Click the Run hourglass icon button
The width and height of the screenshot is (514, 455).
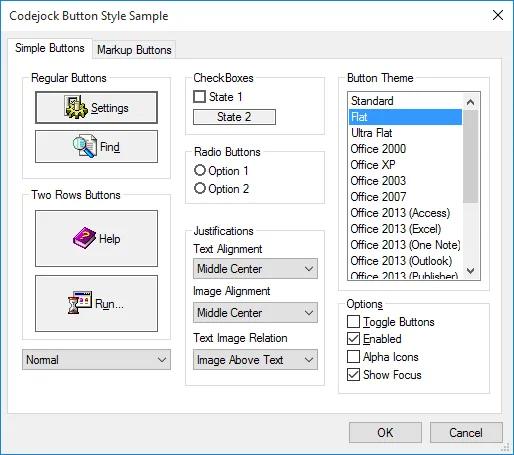point(96,303)
